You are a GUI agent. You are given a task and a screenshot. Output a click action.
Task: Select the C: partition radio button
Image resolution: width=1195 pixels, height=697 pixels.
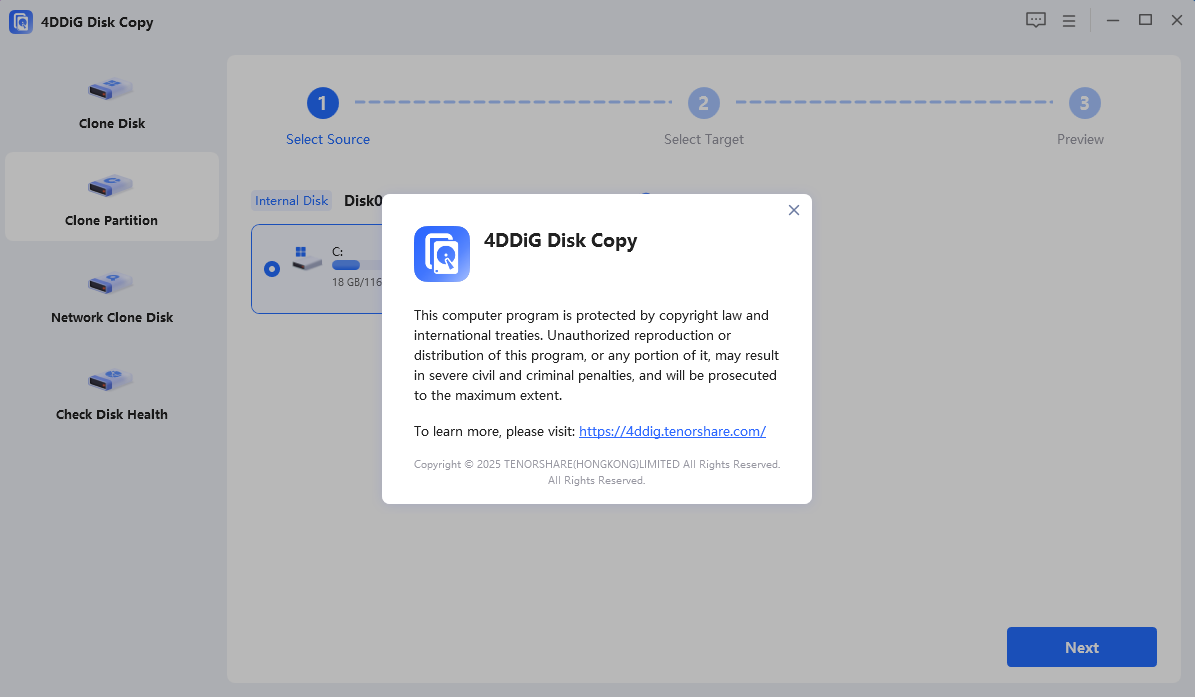[271, 269]
